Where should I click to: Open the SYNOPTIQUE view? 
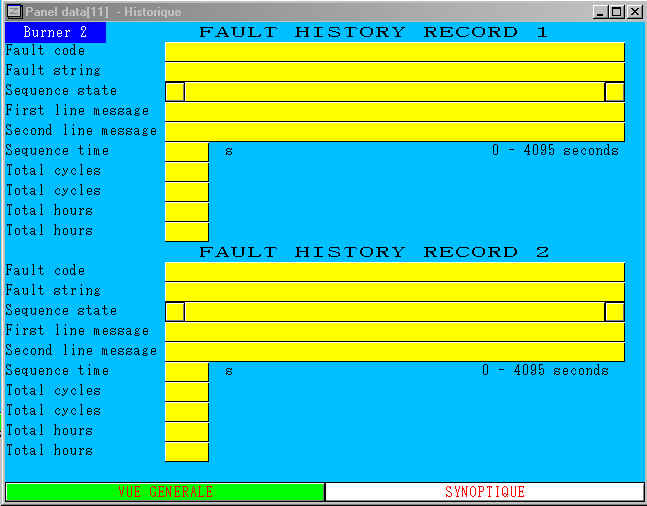tap(484, 492)
